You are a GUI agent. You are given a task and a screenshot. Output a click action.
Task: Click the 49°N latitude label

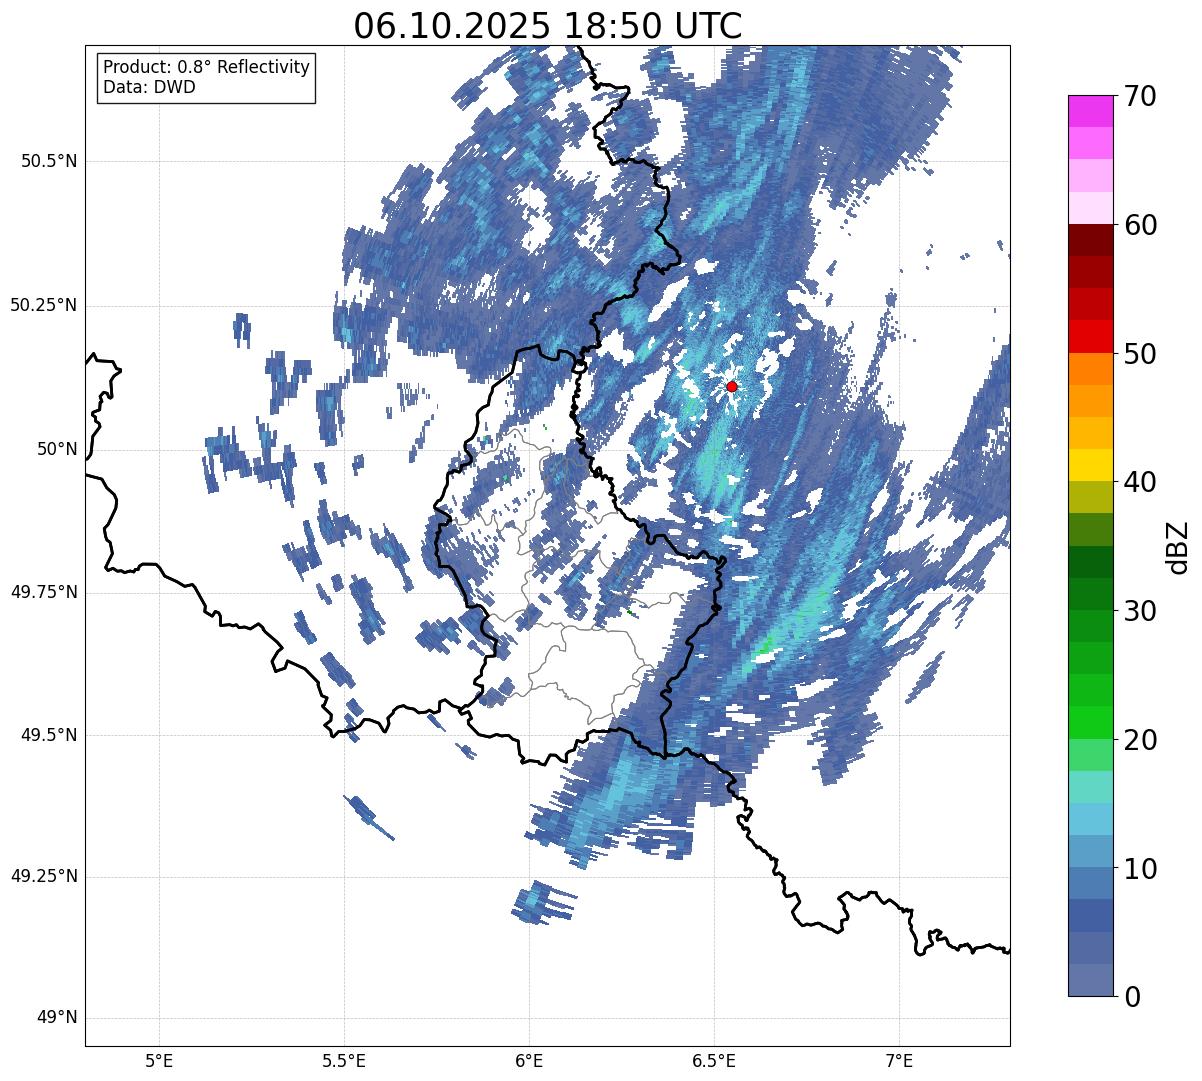pos(57,1018)
